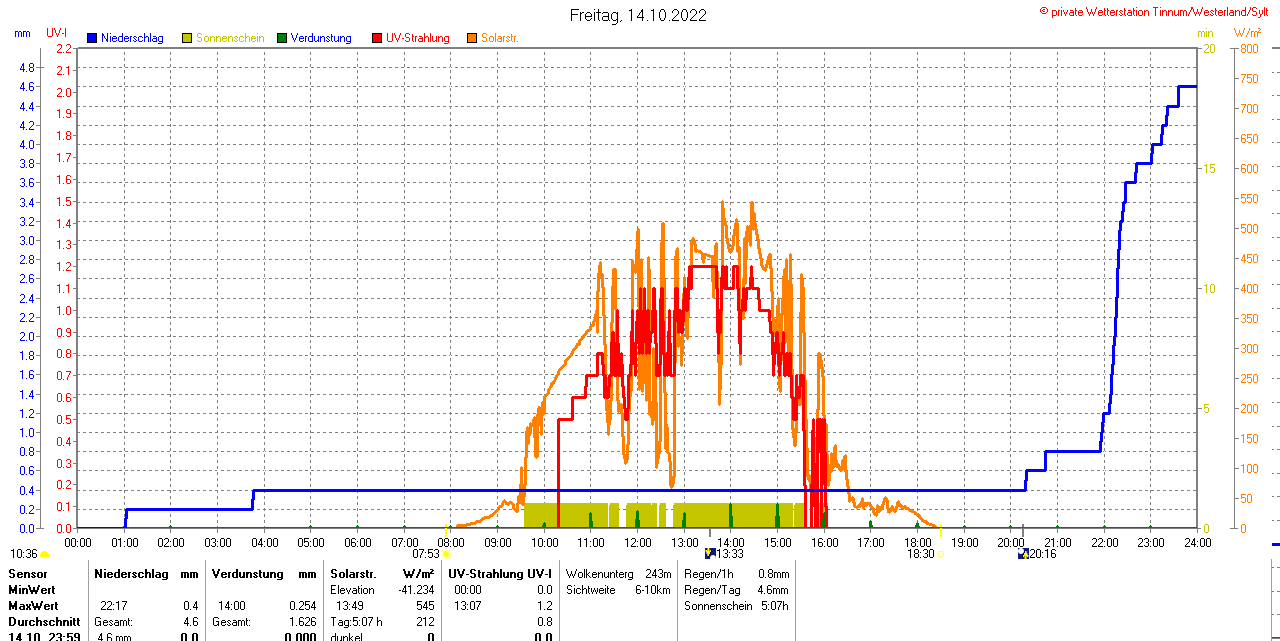The image size is (1280, 641).
Task: Select the Sensor header in the data table
Action: click(27, 574)
